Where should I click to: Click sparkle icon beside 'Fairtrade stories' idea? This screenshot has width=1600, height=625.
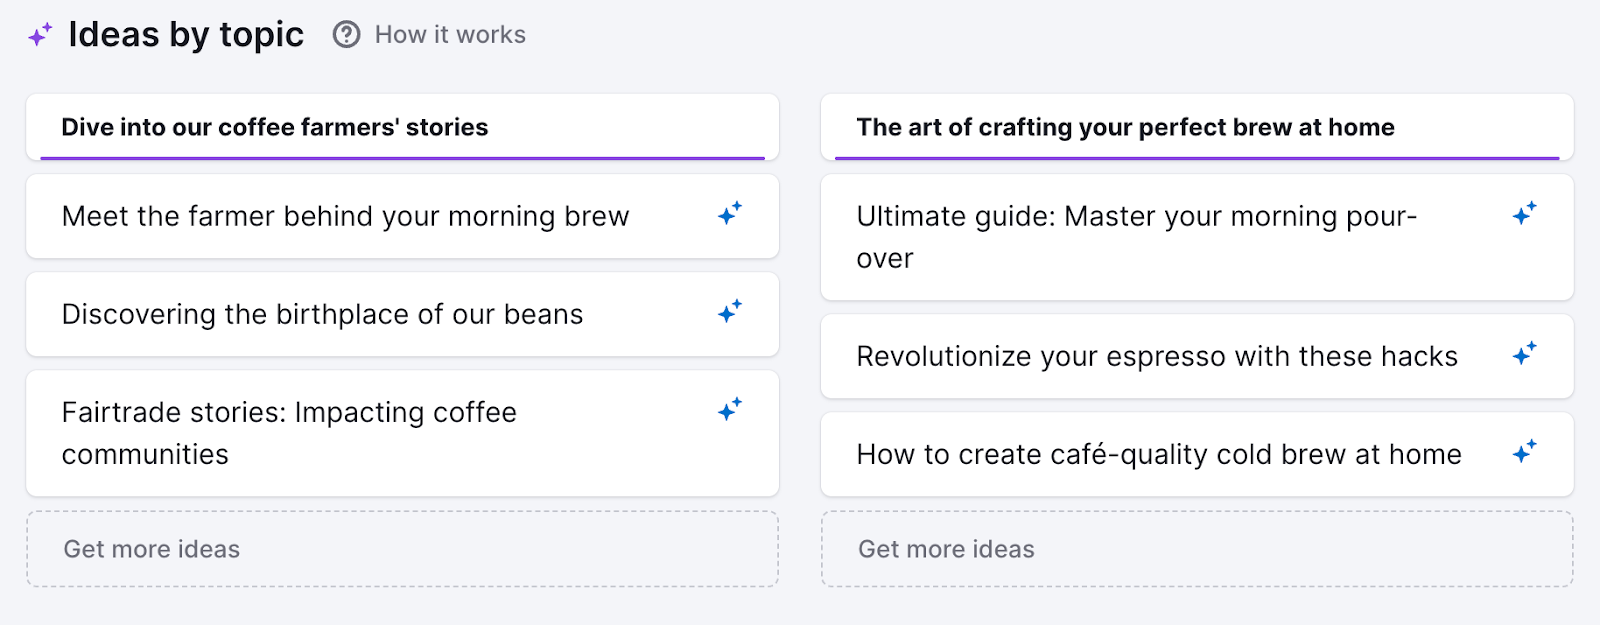(730, 409)
